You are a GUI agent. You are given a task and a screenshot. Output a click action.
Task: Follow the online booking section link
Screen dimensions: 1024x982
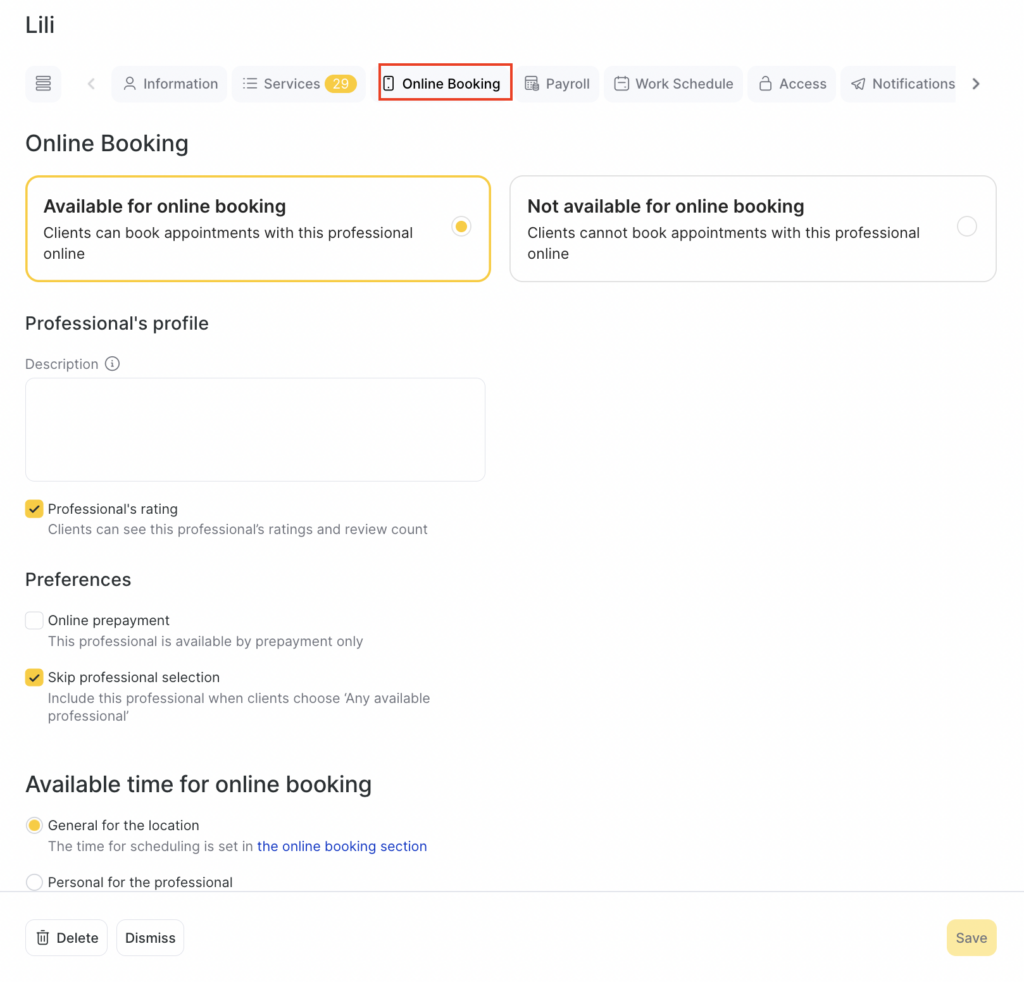coord(342,846)
